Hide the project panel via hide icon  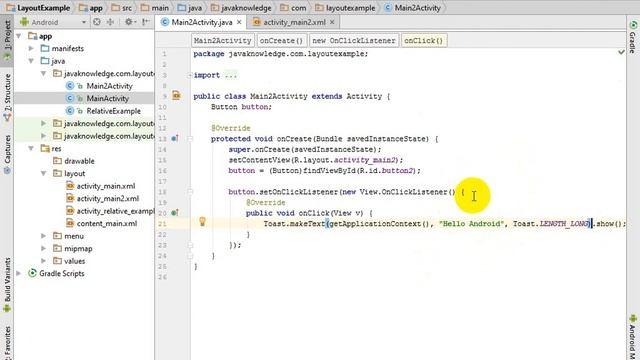pyautogui.click(x=146, y=22)
